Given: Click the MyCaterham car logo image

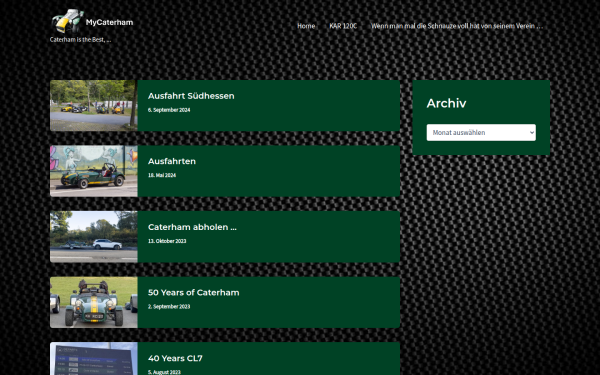Looking at the screenshot, I should [67, 21].
